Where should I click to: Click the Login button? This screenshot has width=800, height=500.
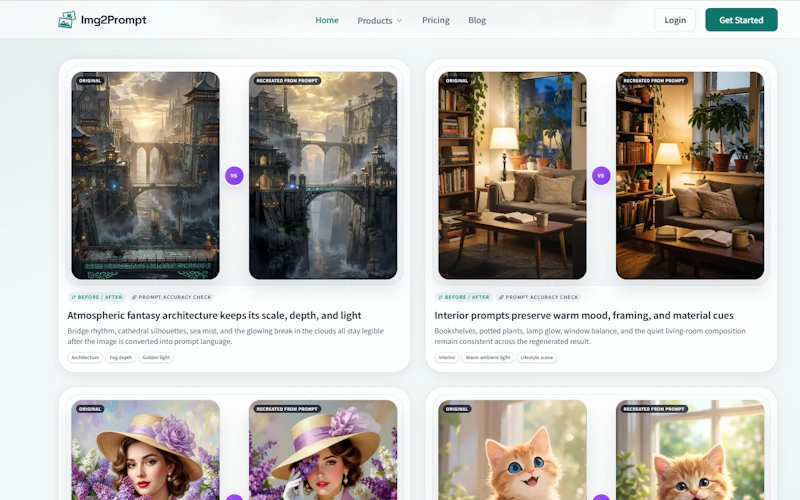(675, 20)
